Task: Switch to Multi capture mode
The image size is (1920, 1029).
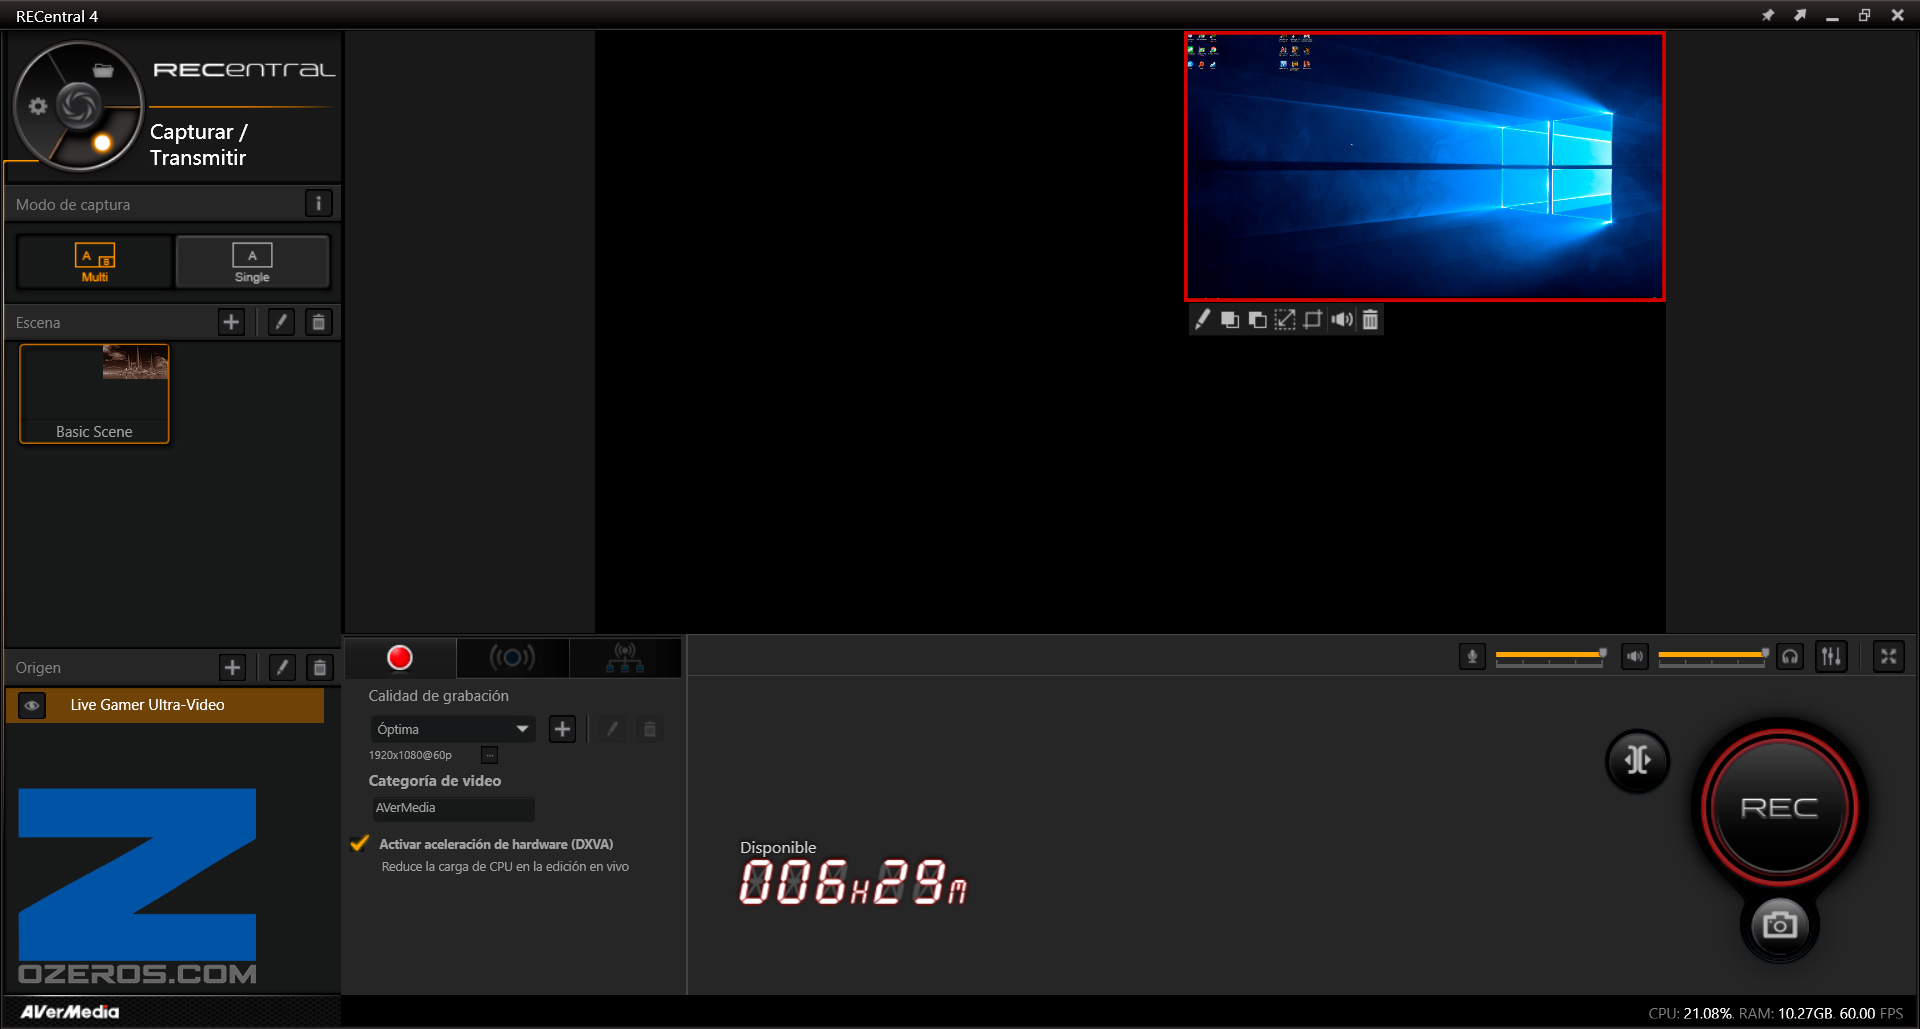Action: (x=95, y=262)
